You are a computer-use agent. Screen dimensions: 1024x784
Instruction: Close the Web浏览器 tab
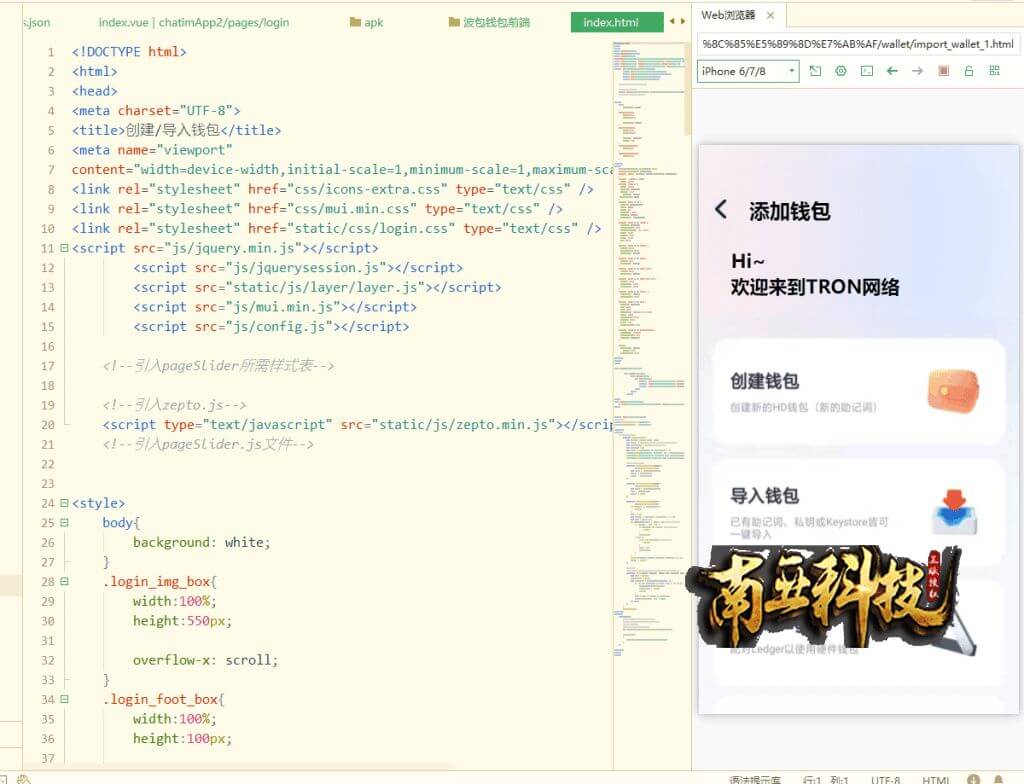pos(771,15)
